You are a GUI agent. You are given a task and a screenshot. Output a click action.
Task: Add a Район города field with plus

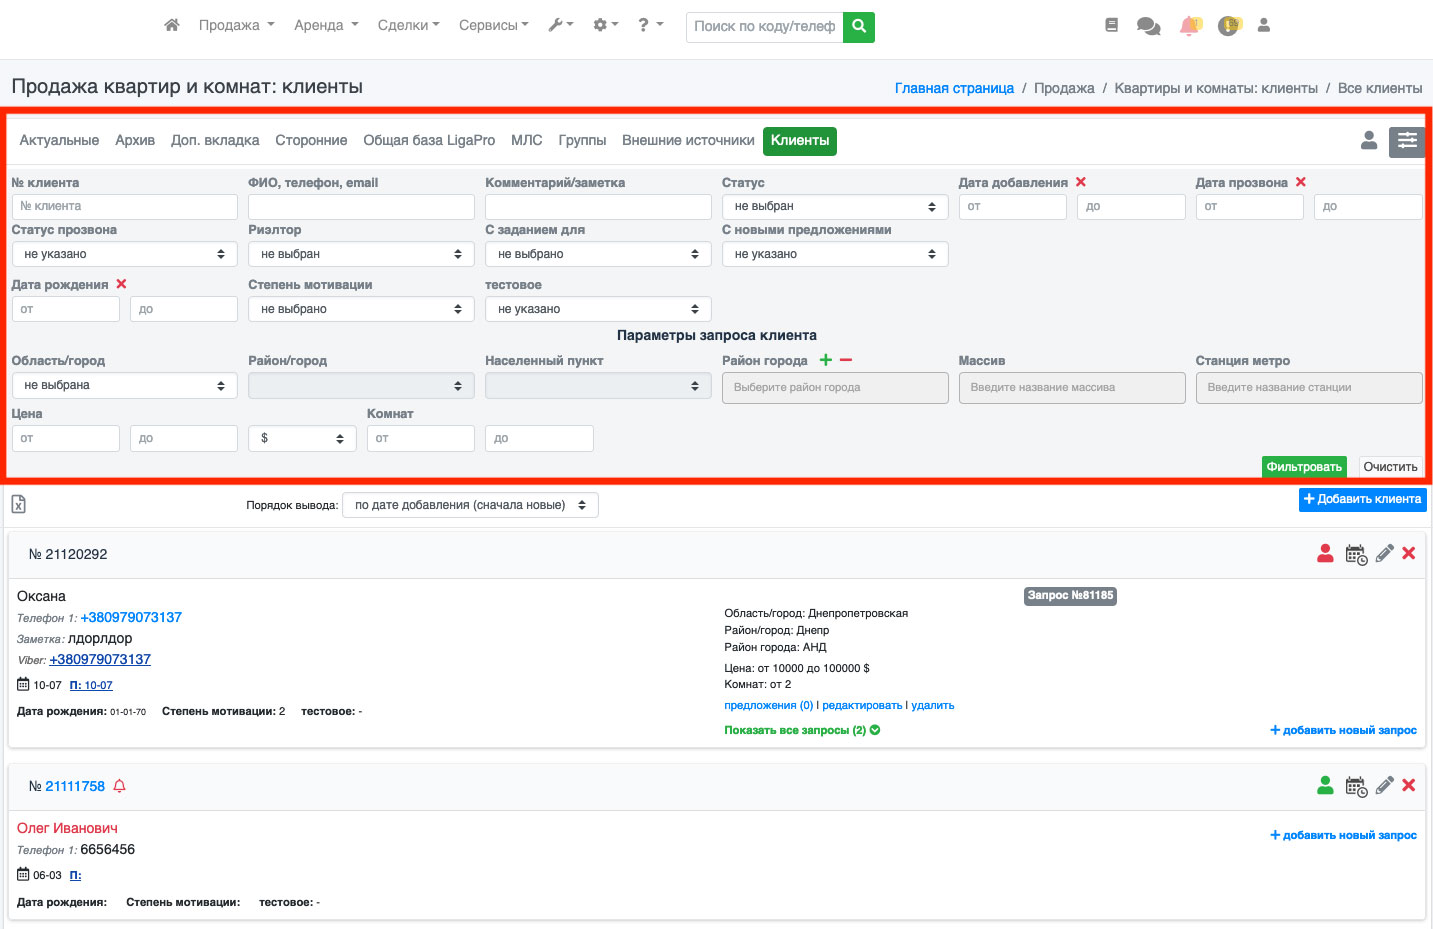[826, 360]
